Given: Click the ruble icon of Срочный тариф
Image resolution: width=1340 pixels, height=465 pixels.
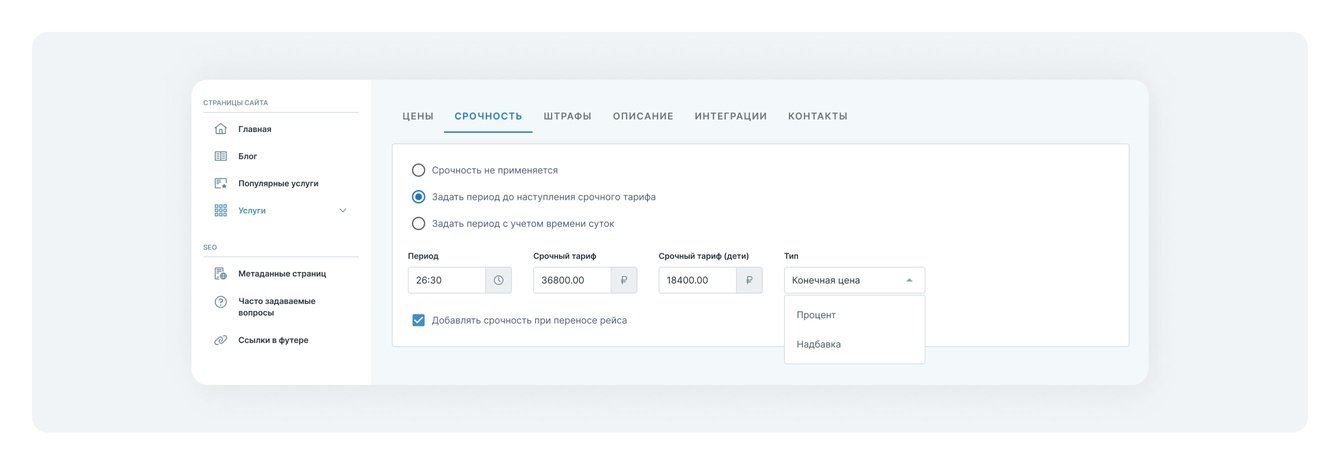Looking at the screenshot, I should click(624, 280).
